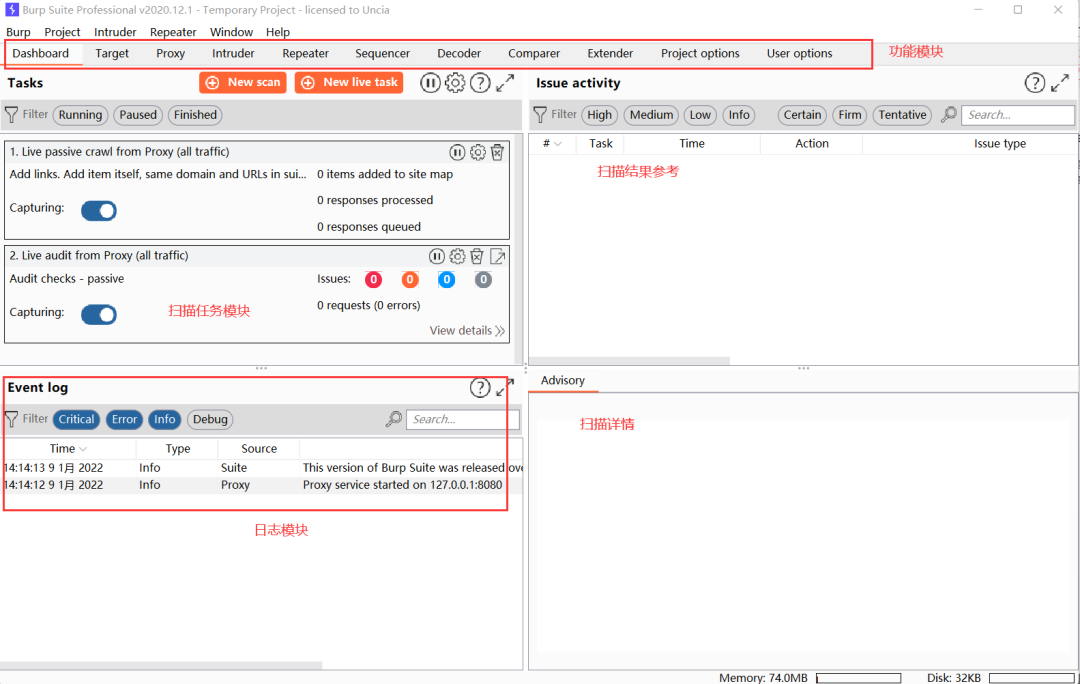Toggle the Running tasks filter
This screenshot has width=1080, height=684.
tap(80, 115)
